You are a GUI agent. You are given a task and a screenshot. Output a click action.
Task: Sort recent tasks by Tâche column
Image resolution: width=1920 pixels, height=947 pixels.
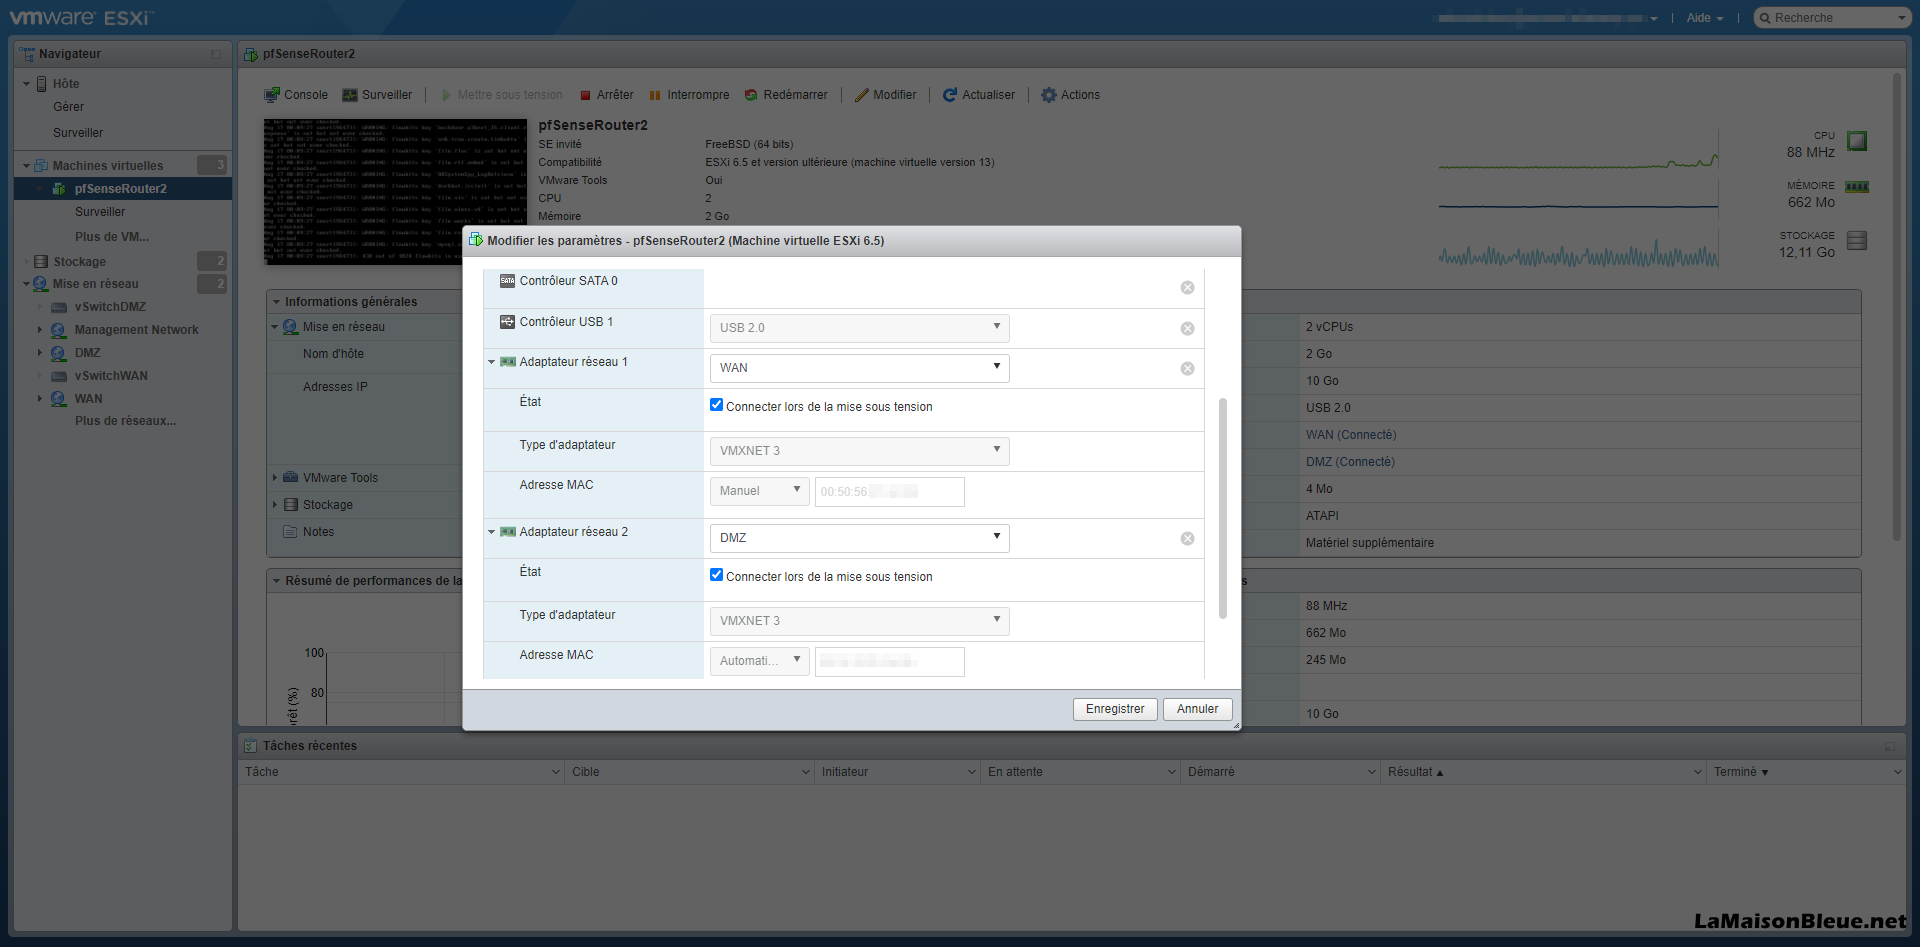point(401,772)
